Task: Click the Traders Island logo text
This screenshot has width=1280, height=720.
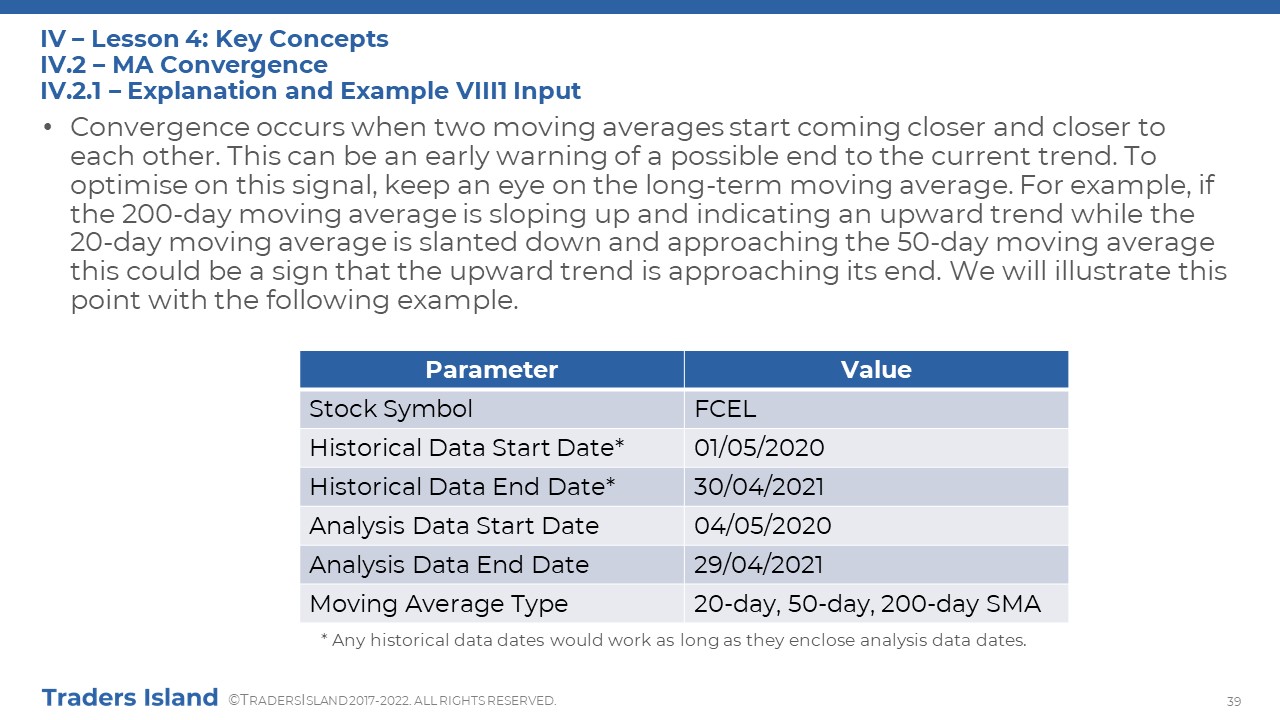Action: click(130, 698)
